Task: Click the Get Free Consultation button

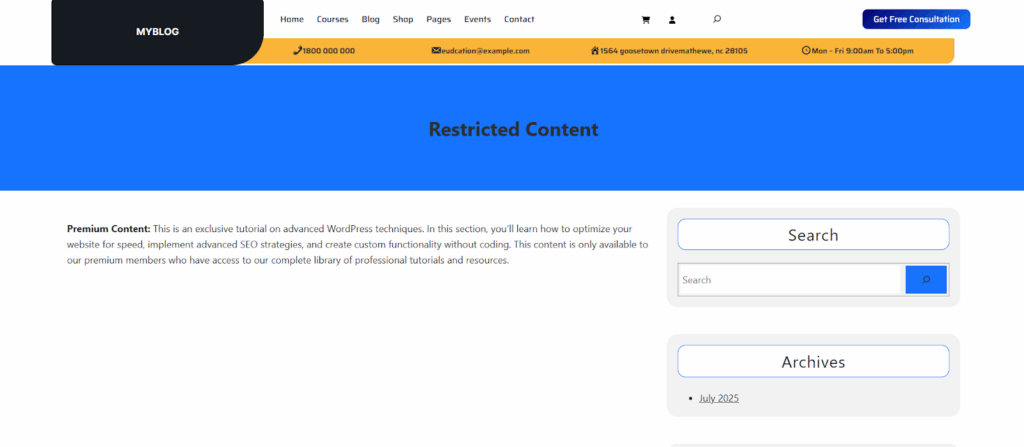Action: click(x=916, y=19)
